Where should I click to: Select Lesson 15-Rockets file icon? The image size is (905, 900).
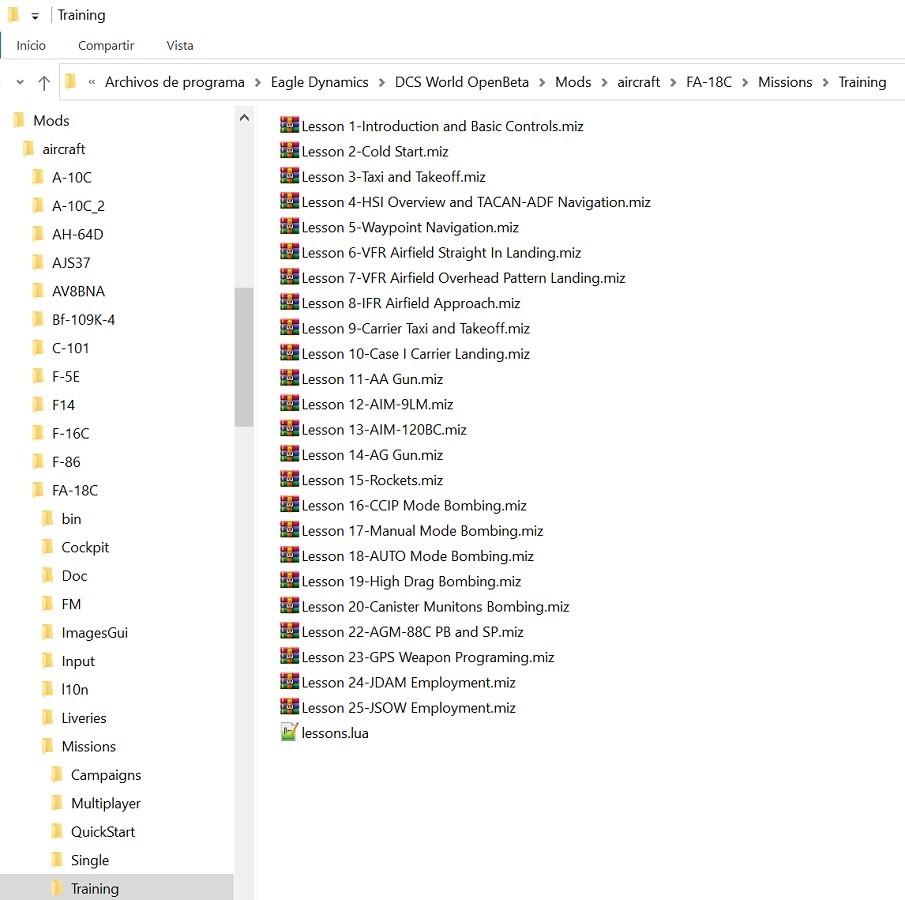coord(289,479)
